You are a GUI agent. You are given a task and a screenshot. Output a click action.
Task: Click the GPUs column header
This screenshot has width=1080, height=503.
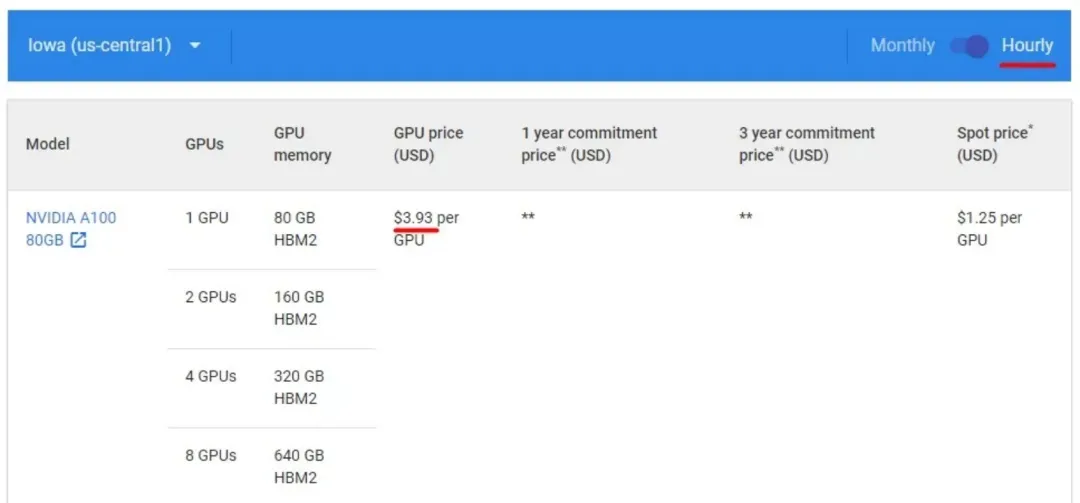click(205, 145)
